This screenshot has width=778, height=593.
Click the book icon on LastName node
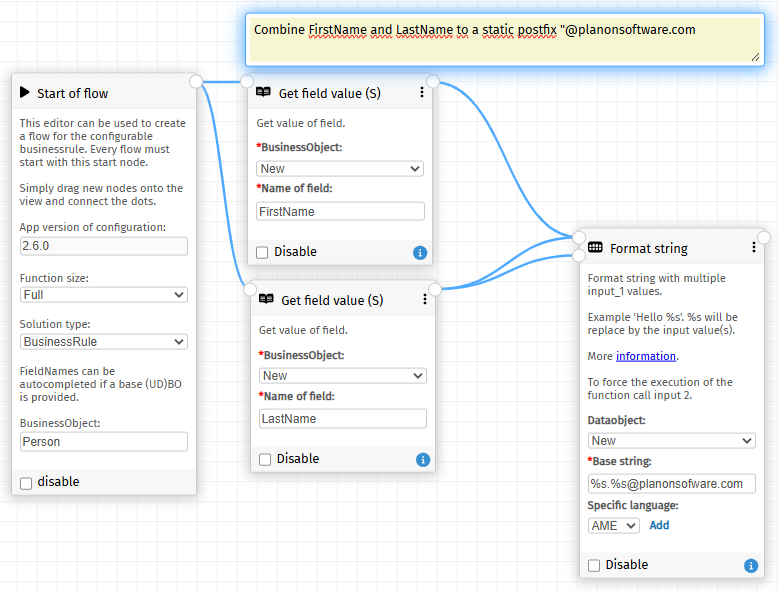click(266, 299)
